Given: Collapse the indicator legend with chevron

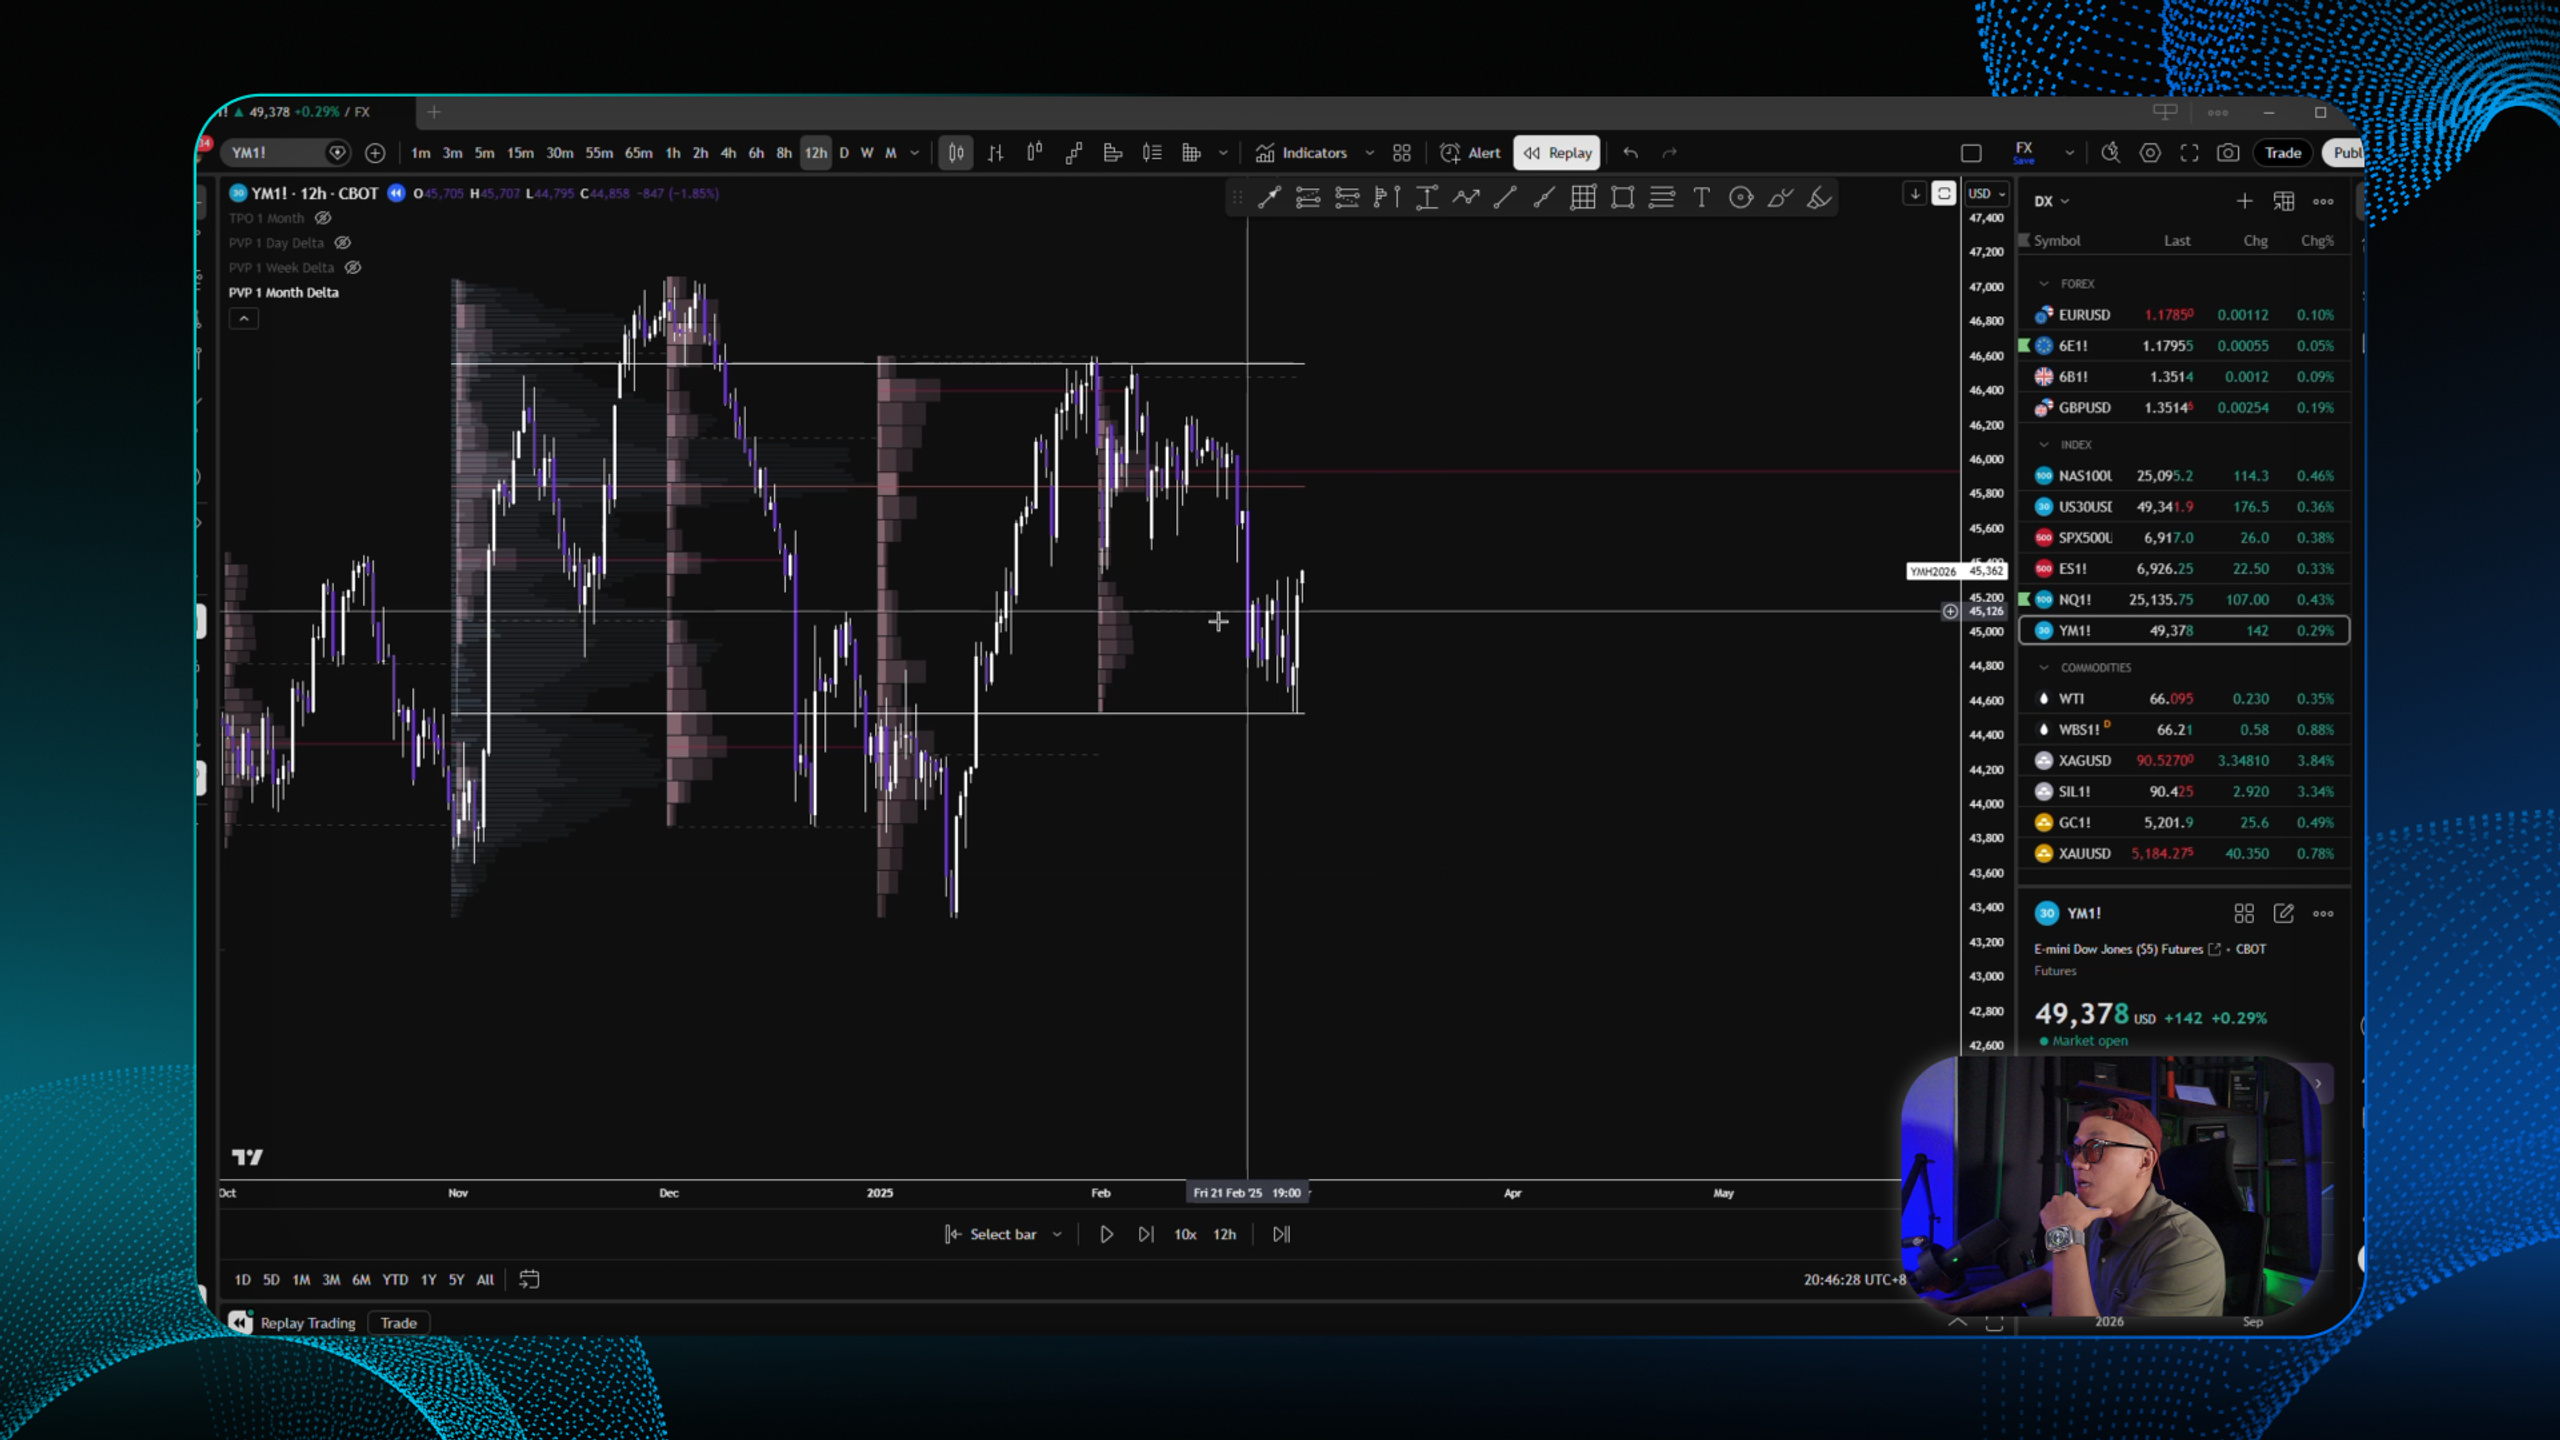Looking at the screenshot, I should (x=243, y=318).
